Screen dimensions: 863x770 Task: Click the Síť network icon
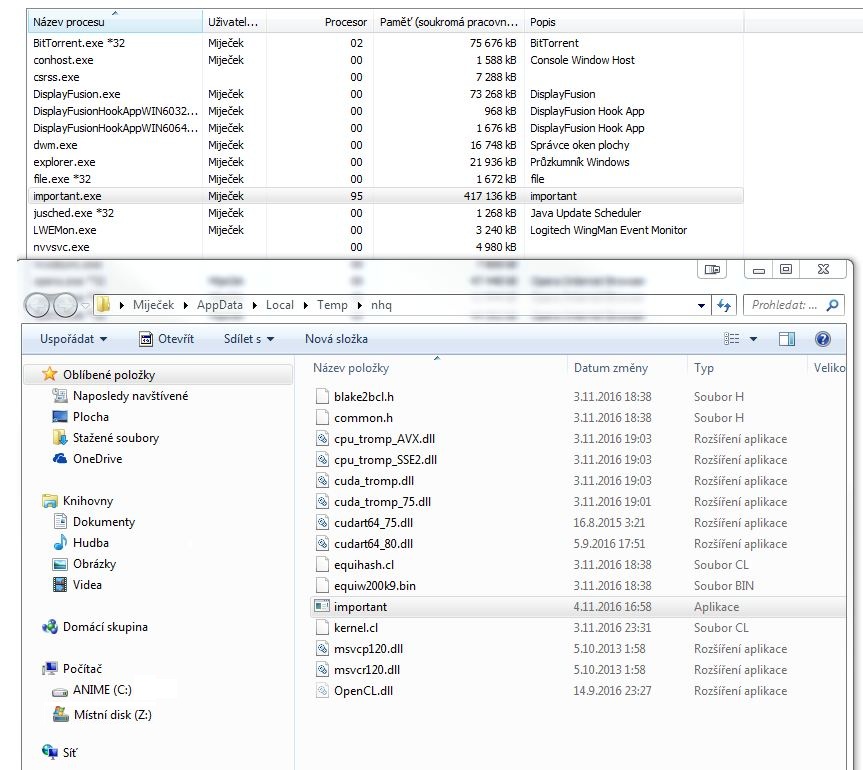pos(50,752)
